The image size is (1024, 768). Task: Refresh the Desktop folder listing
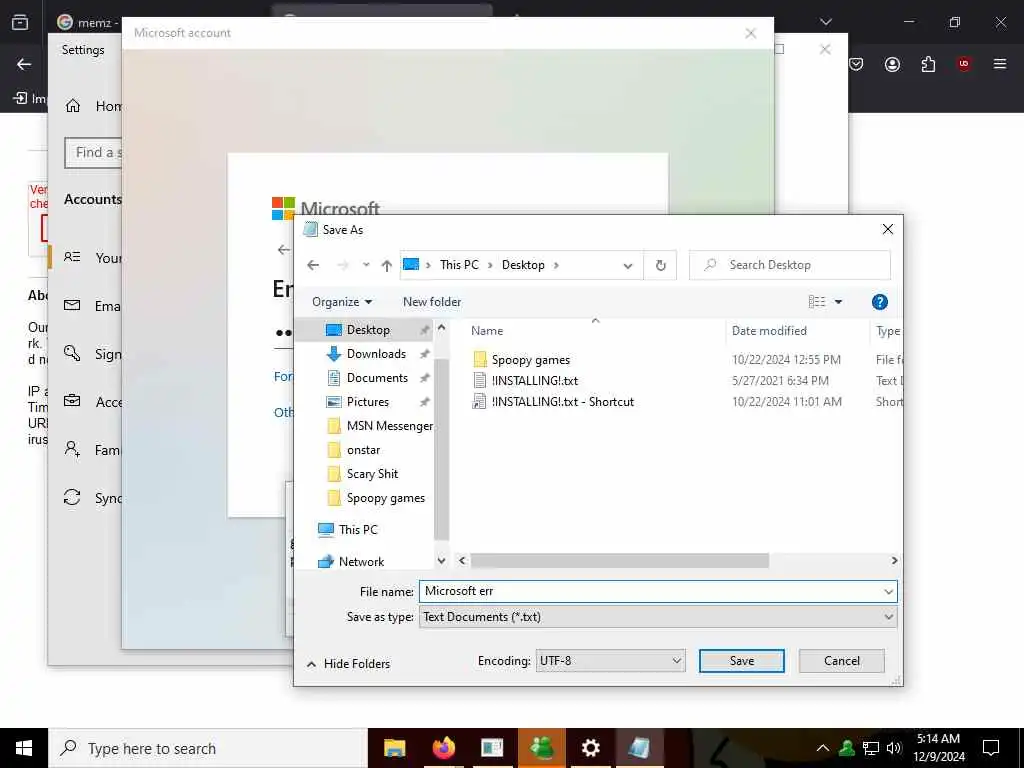[x=660, y=265]
